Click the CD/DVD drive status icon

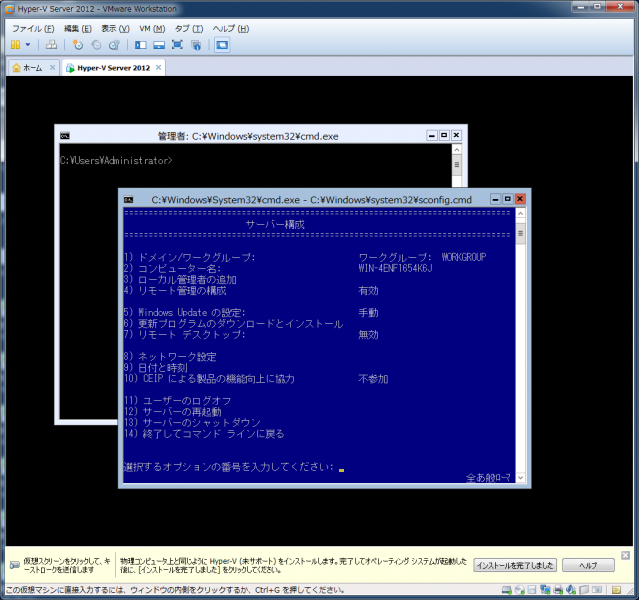click(x=520, y=590)
